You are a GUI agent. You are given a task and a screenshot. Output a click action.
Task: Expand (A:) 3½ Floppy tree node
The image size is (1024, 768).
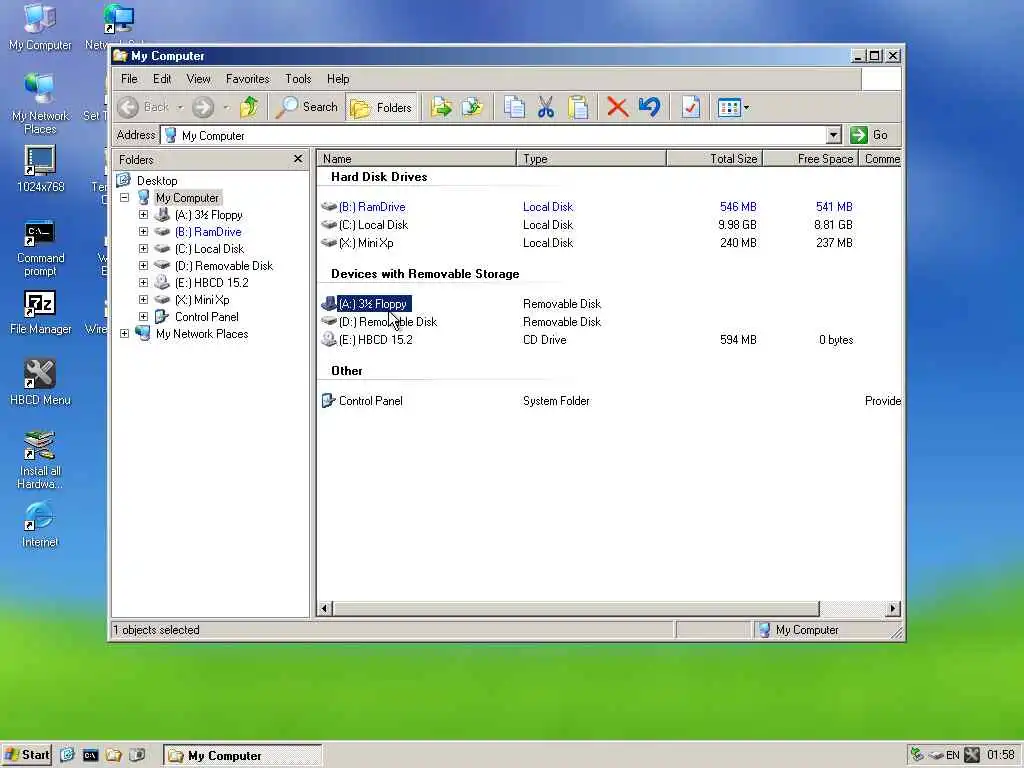143,214
